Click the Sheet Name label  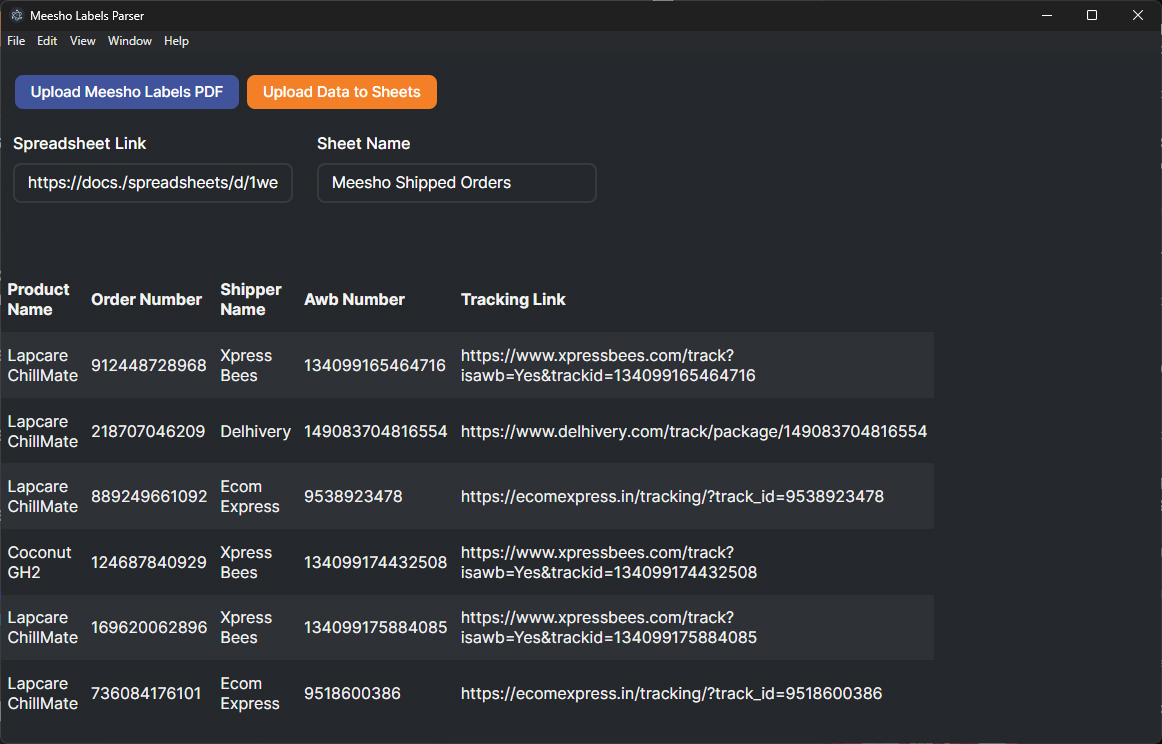tap(363, 144)
